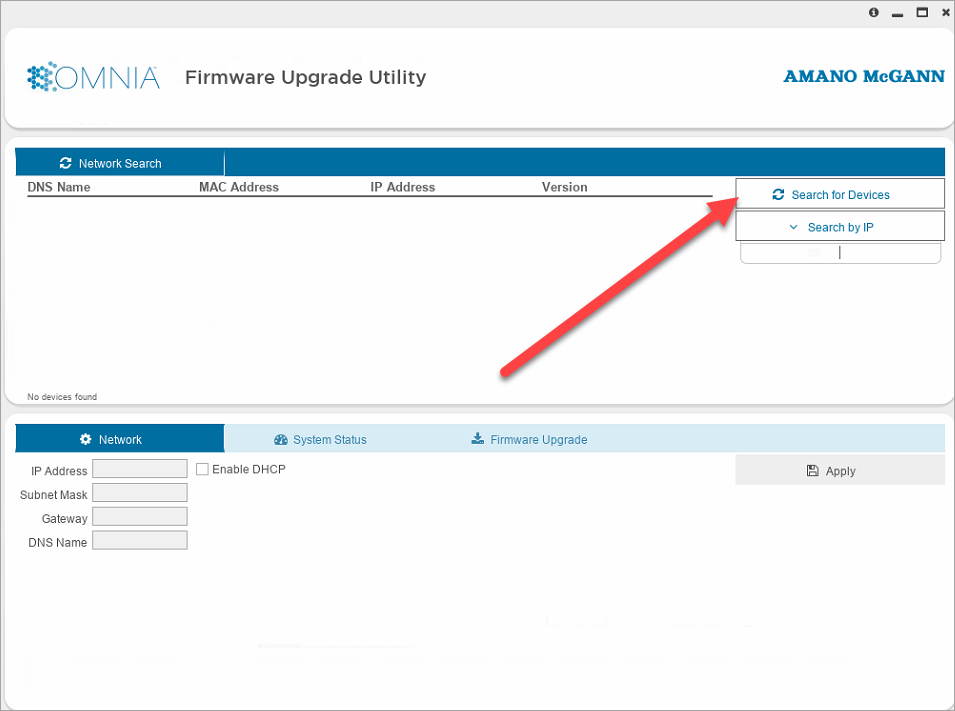
Task: Switch to the System Status tab
Action: 321,439
